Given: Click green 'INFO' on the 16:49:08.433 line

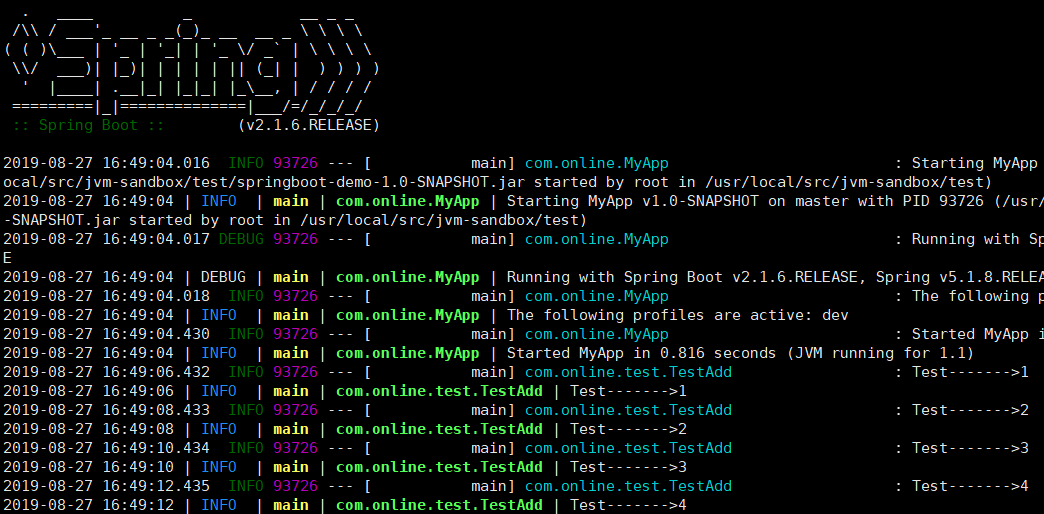Looking at the screenshot, I should (246, 409).
